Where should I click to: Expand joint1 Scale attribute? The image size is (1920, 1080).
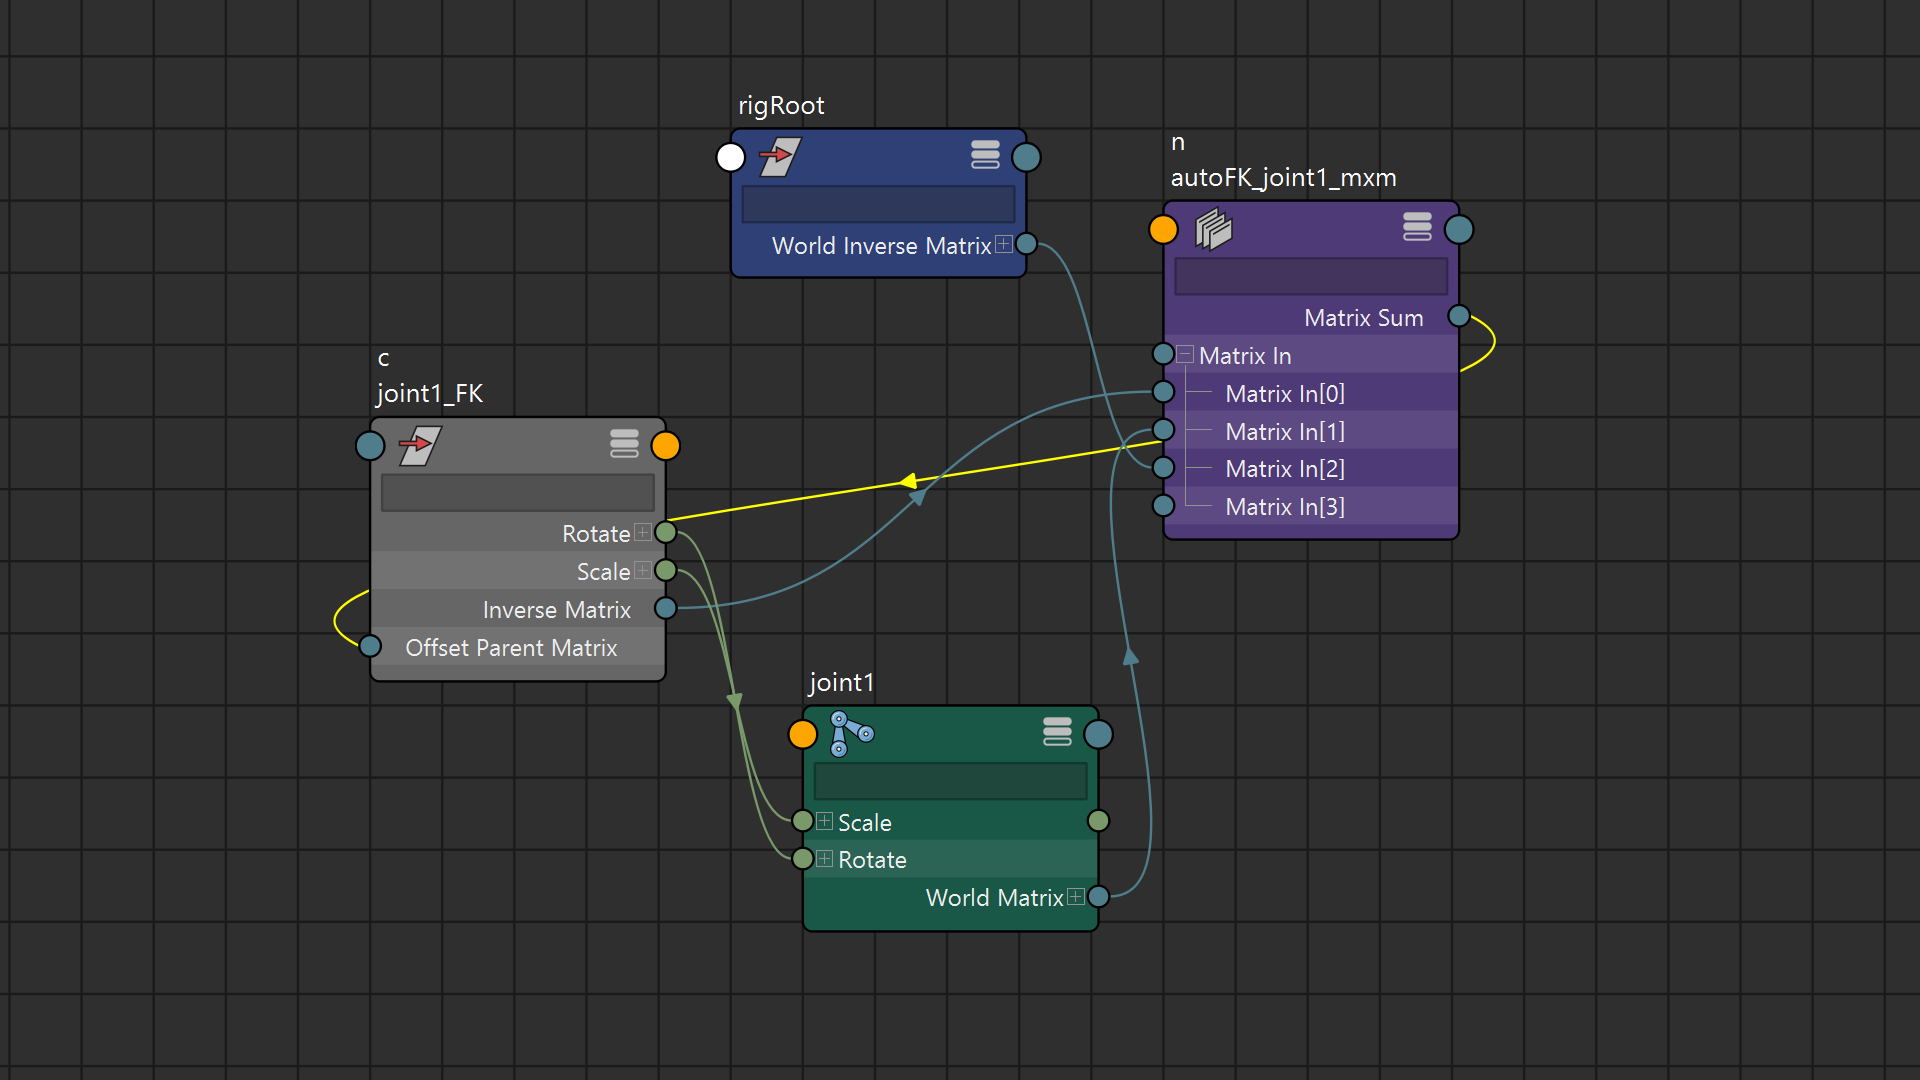pyautogui.click(x=824, y=821)
